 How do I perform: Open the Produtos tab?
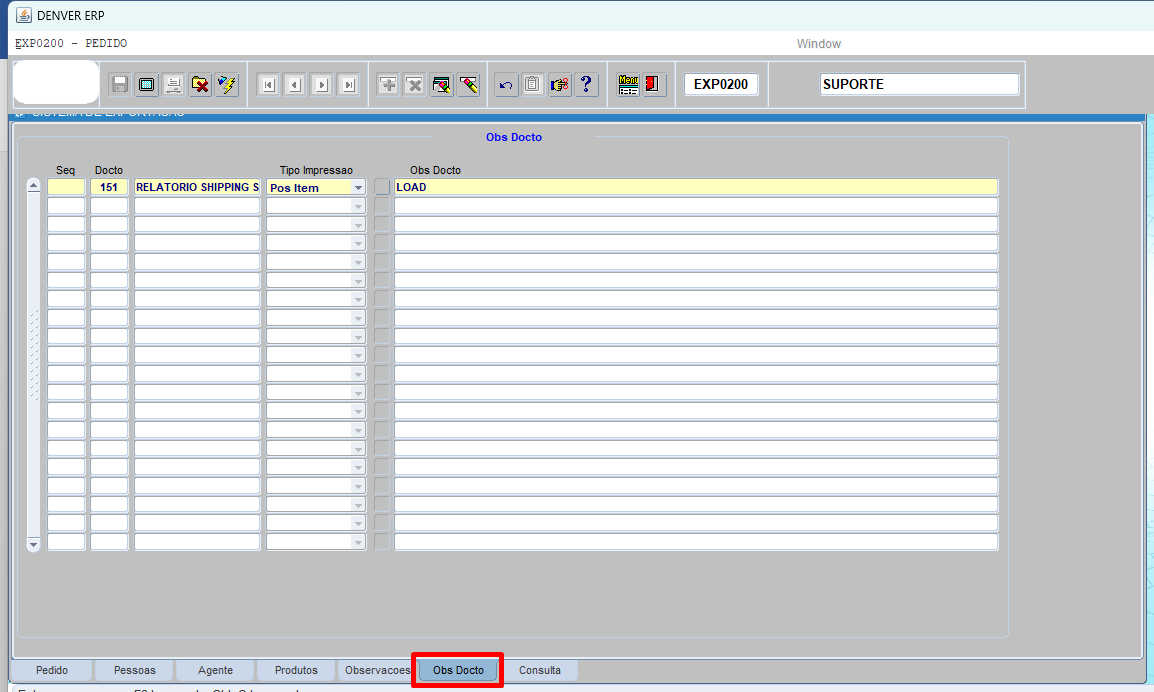tap(297, 670)
